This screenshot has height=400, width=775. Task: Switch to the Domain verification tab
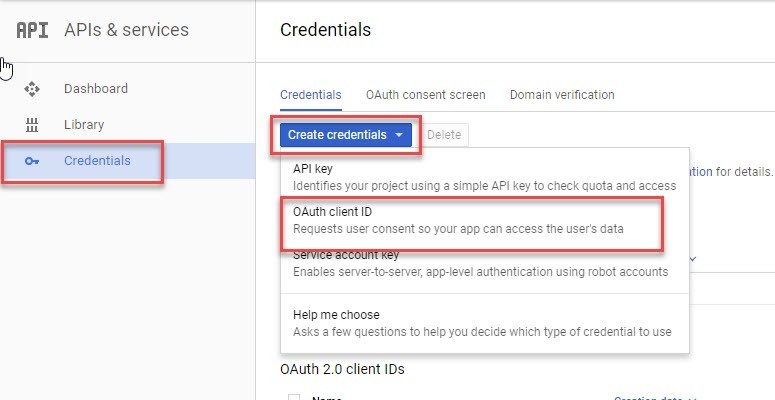pos(562,94)
